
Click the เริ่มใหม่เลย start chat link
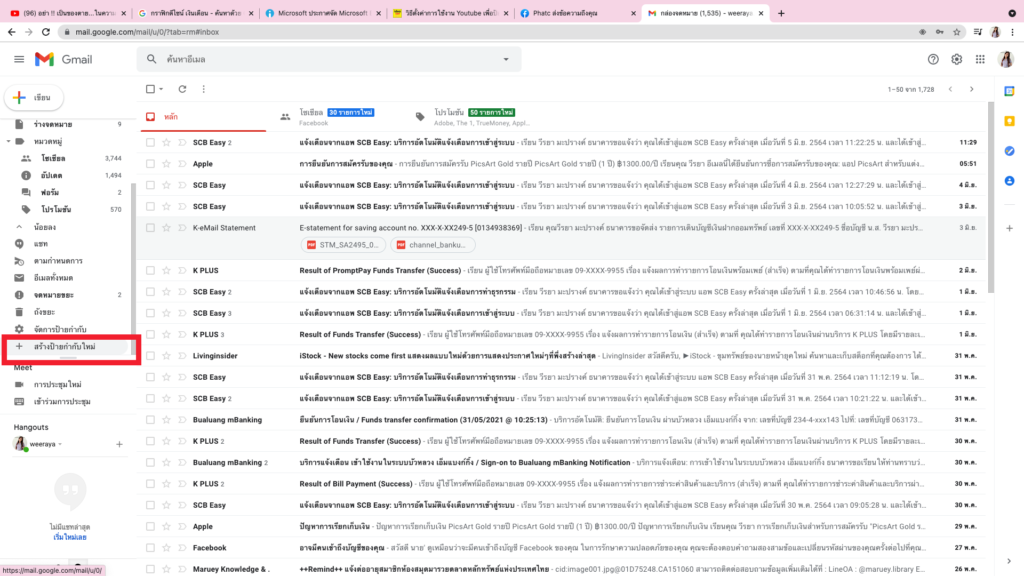click(x=70, y=537)
